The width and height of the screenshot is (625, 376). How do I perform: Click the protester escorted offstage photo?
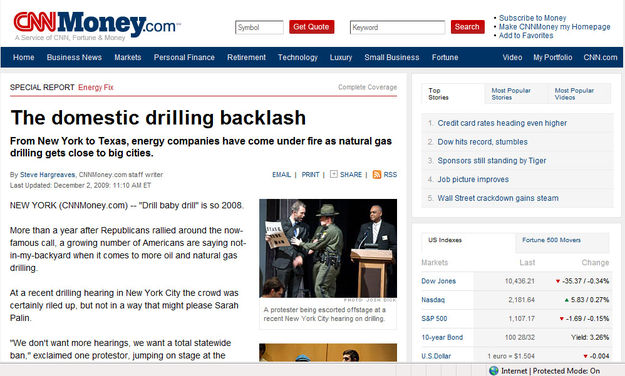[328, 248]
